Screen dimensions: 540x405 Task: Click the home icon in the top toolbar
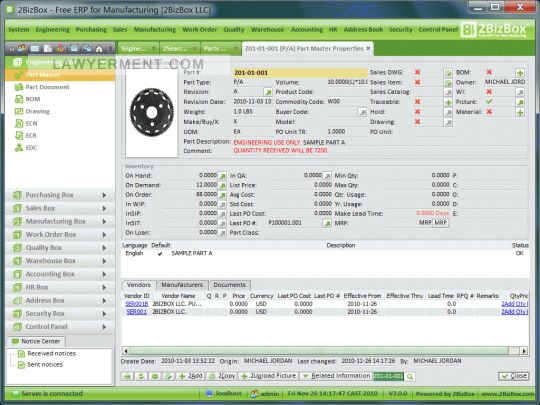[99, 49]
